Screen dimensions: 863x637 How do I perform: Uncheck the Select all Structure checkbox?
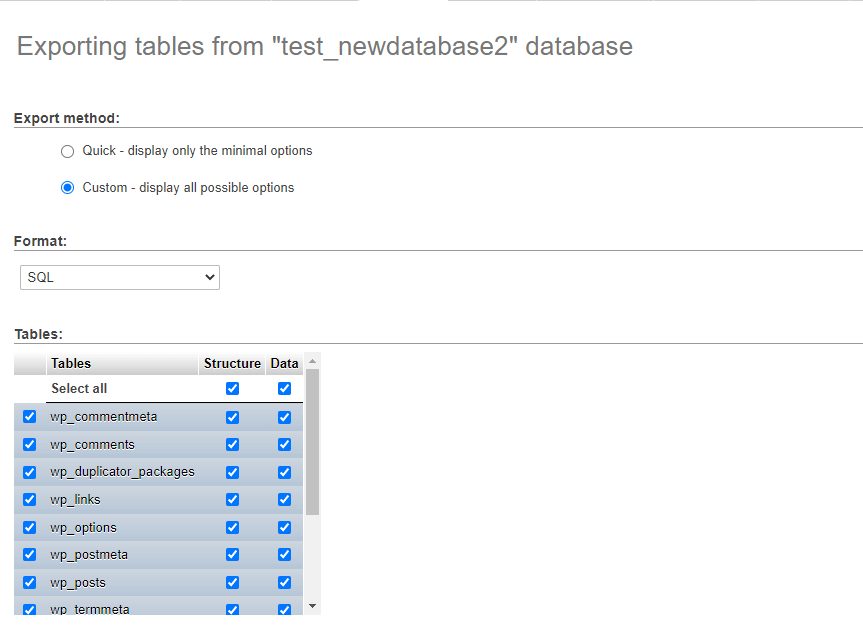(232, 388)
